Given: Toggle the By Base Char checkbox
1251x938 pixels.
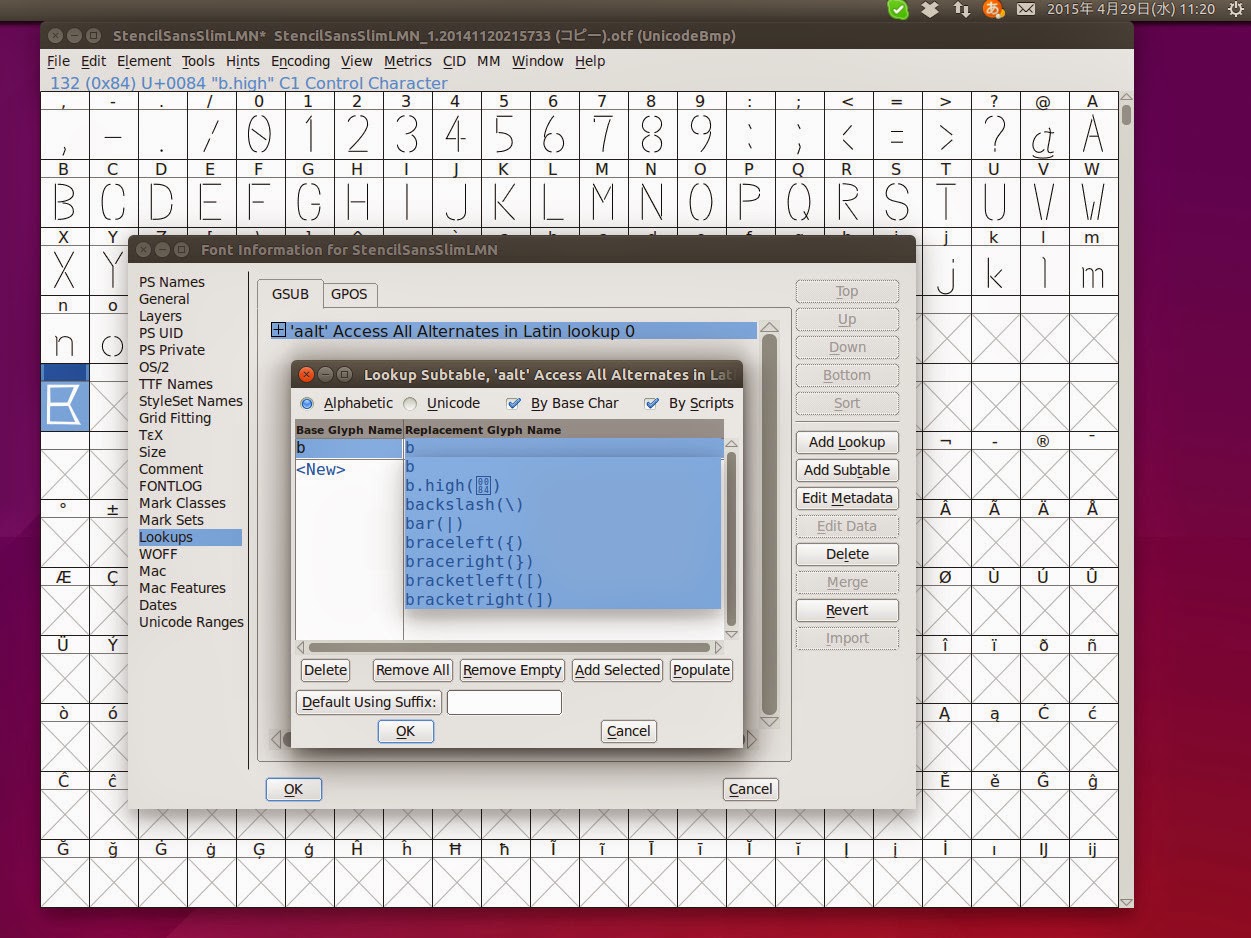Looking at the screenshot, I should tap(514, 404).
